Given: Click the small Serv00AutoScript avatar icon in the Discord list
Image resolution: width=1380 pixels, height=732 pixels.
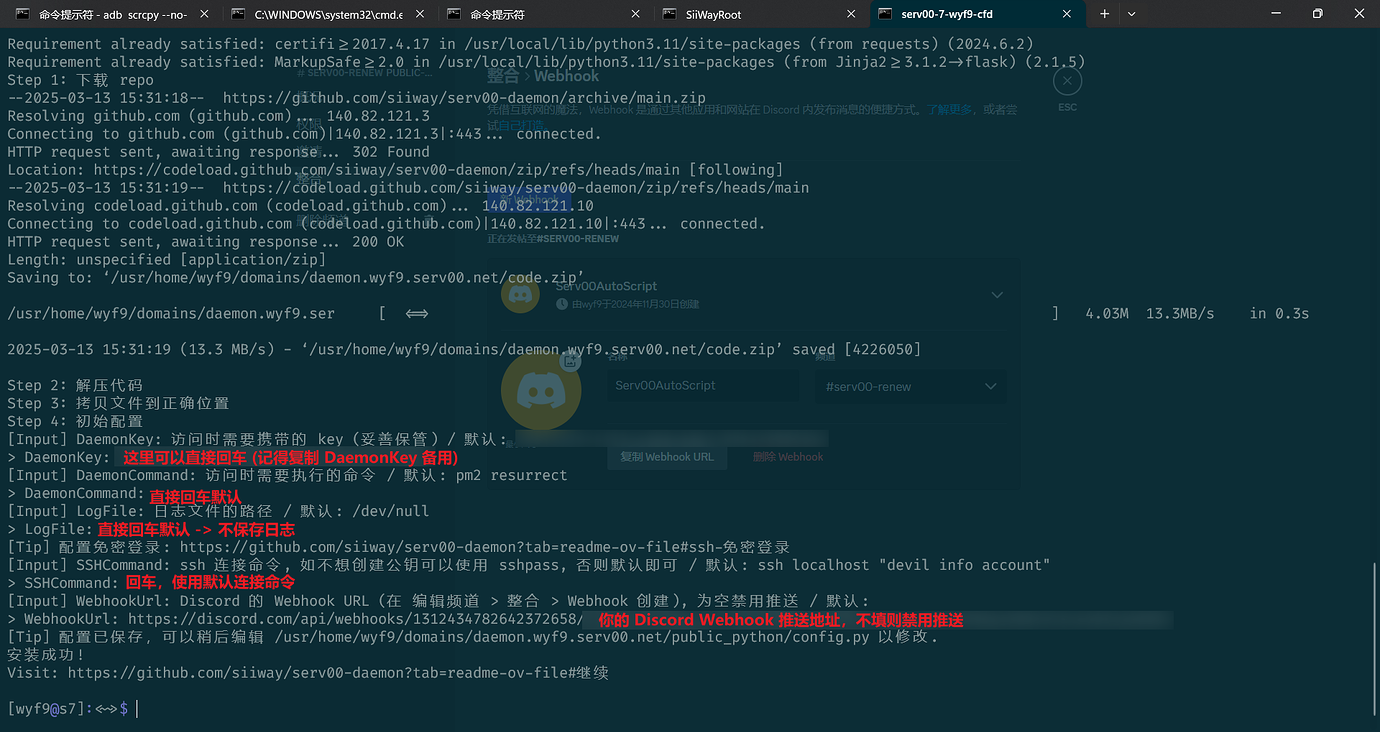Looking at the screenshot, I should (520, 294).
